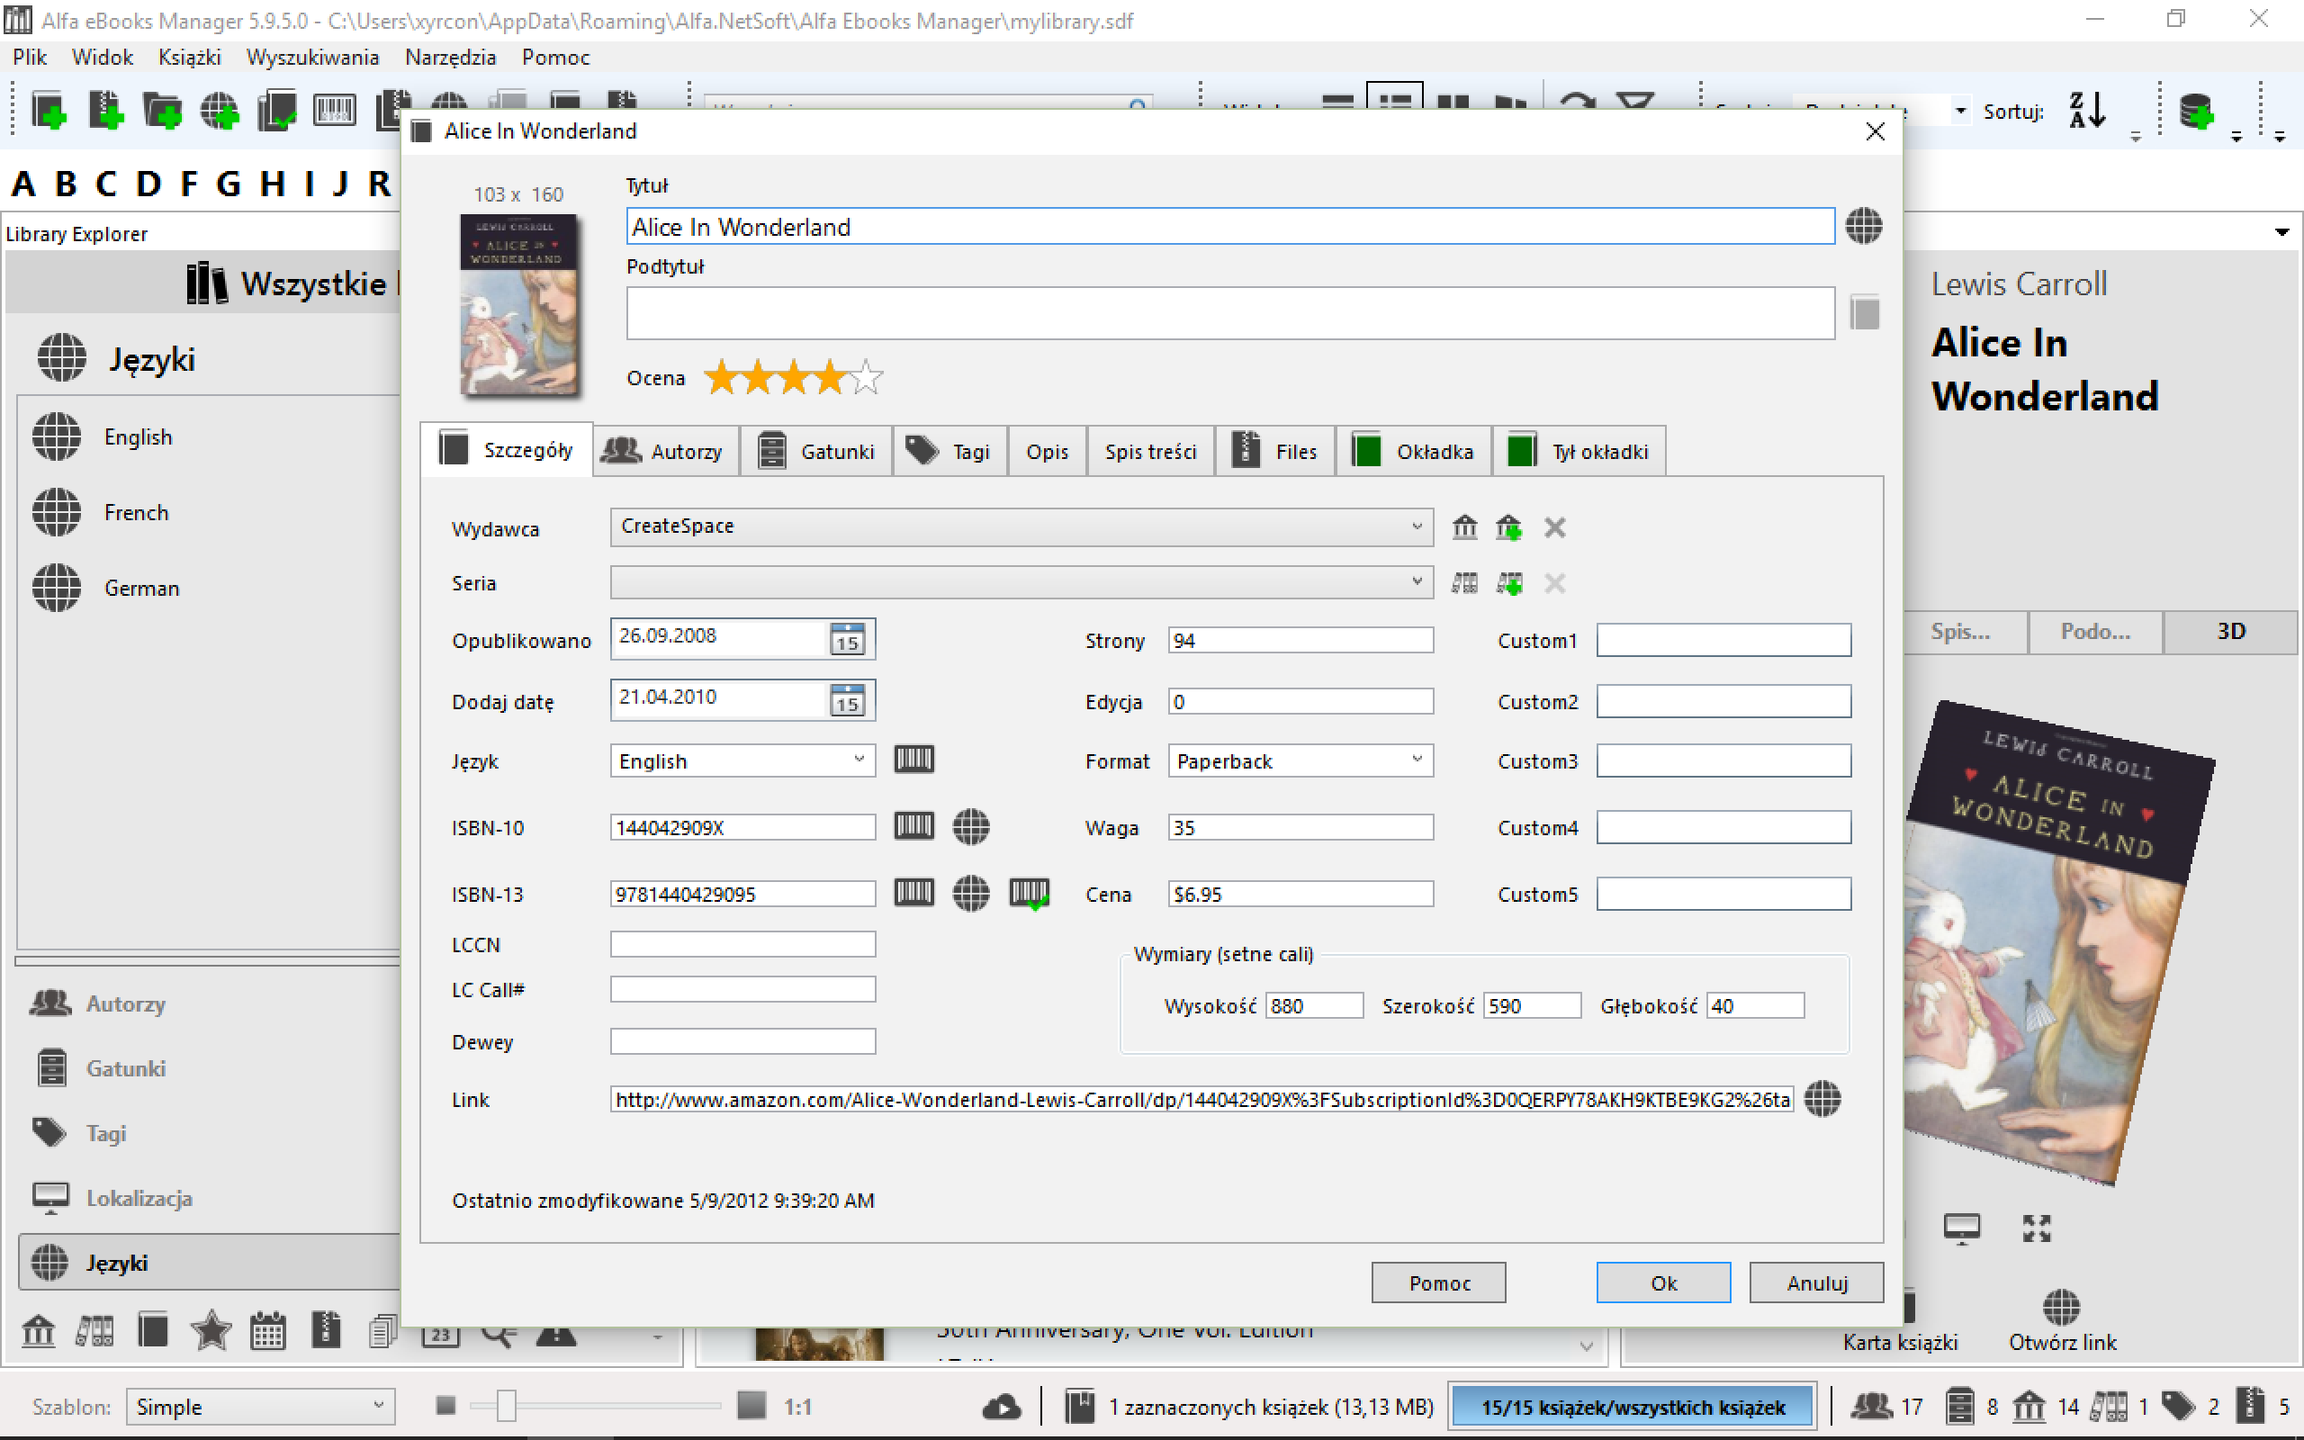The image size is (2304, 1440).
Task: Click the Strony input field
Action: coord(1300,640)
